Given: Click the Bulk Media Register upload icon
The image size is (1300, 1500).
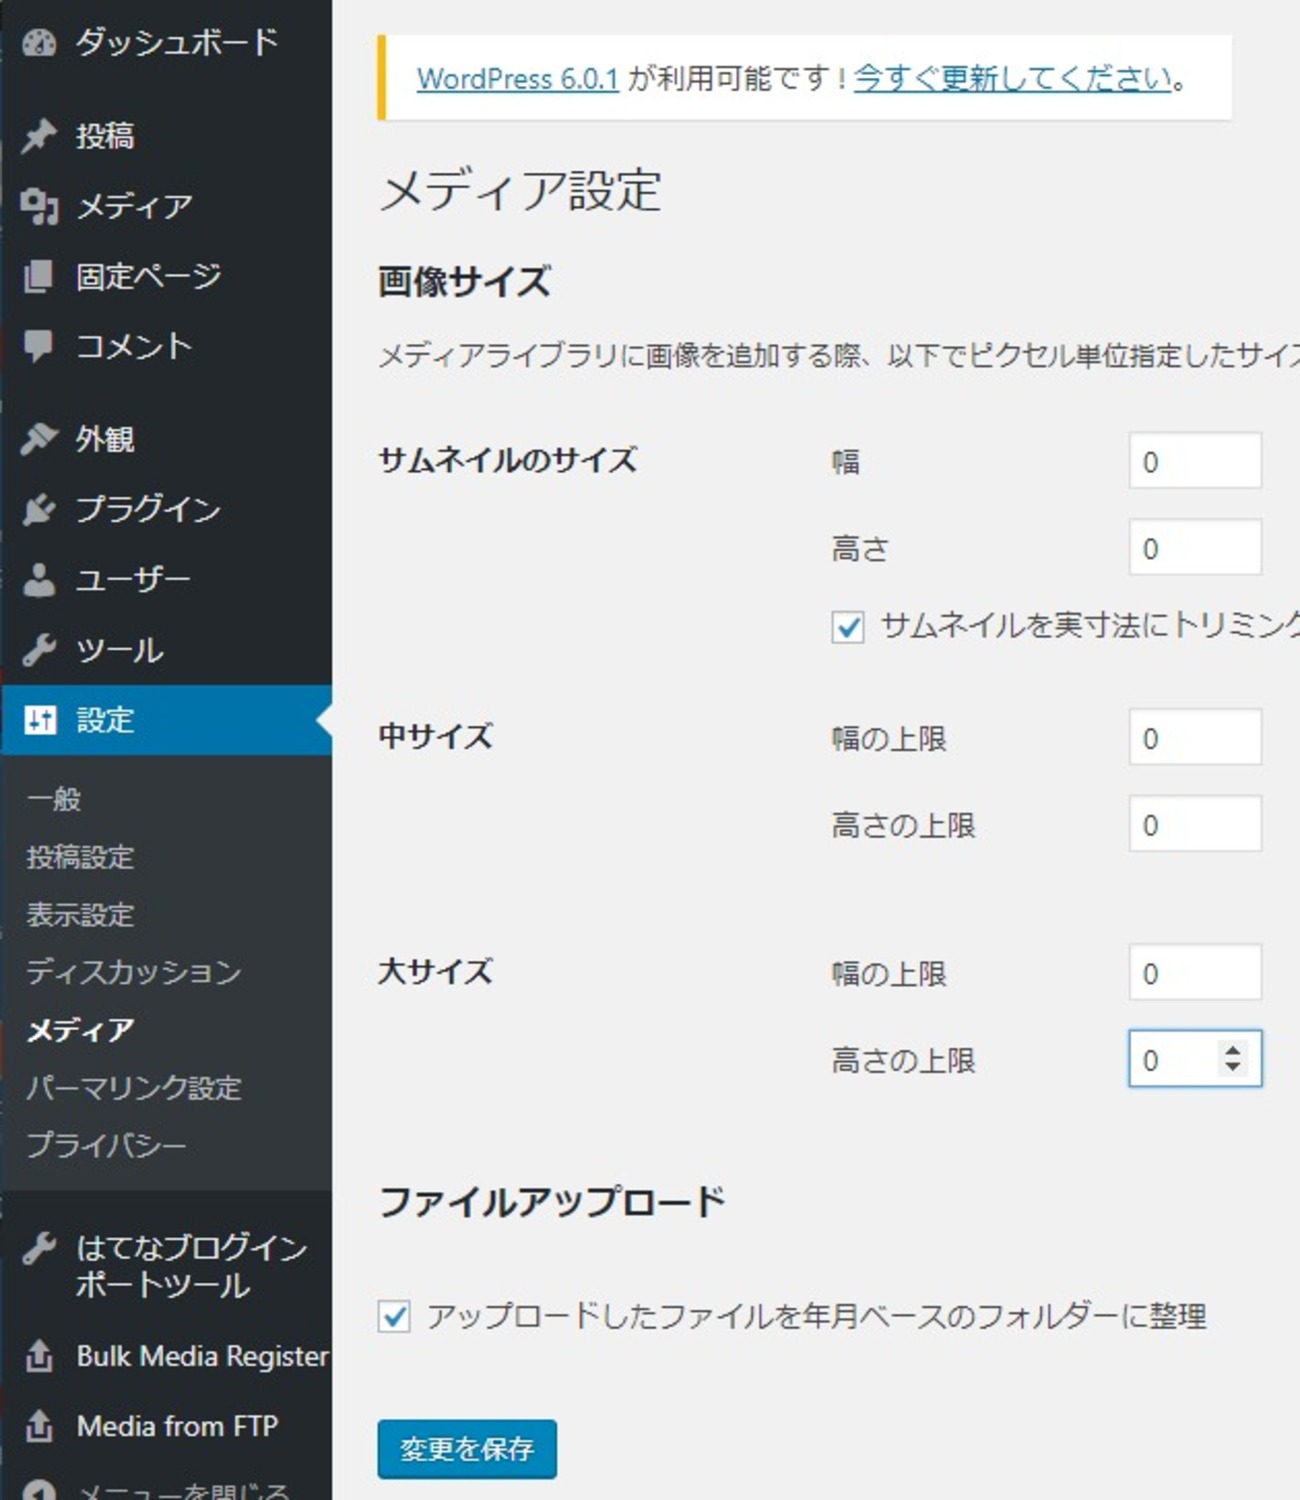Looking at the screenshot, I should point(39,1356).
